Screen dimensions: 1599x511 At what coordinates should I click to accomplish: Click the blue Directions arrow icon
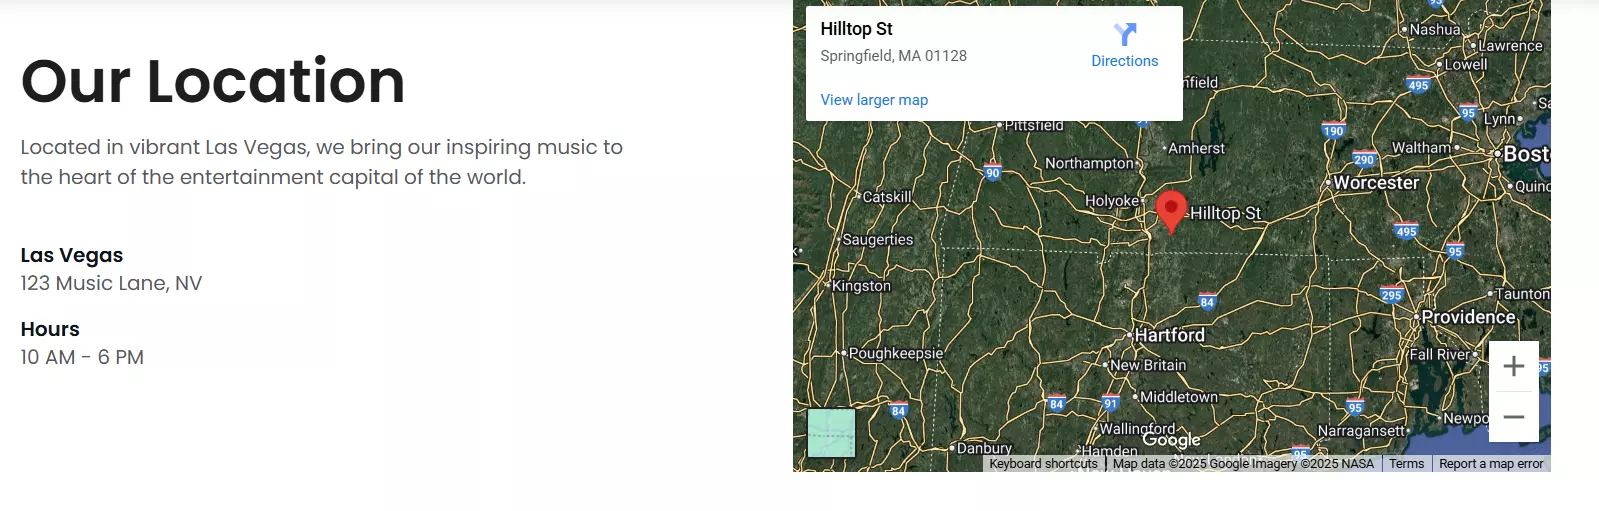(x=1125, y=34)
